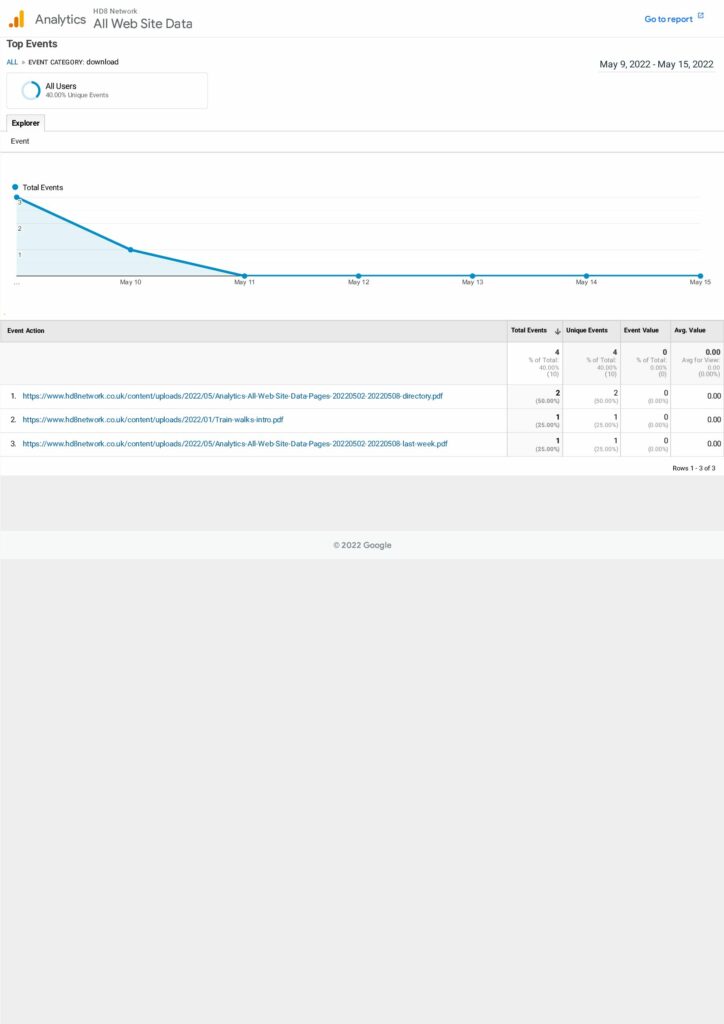Click the Event Action column header
Viewport: 724px width, 1024px height.
coord(26,331)
